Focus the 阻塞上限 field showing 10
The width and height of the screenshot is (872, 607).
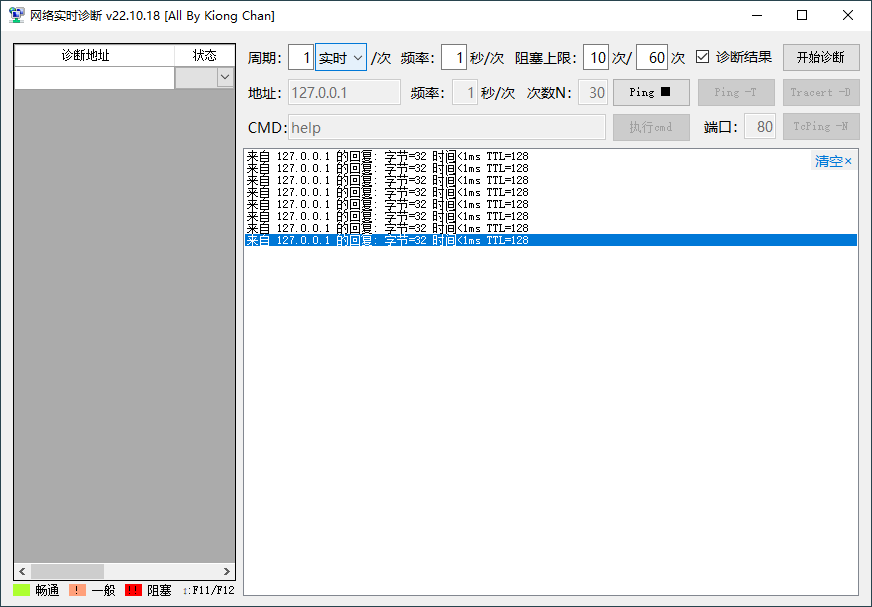596,58
